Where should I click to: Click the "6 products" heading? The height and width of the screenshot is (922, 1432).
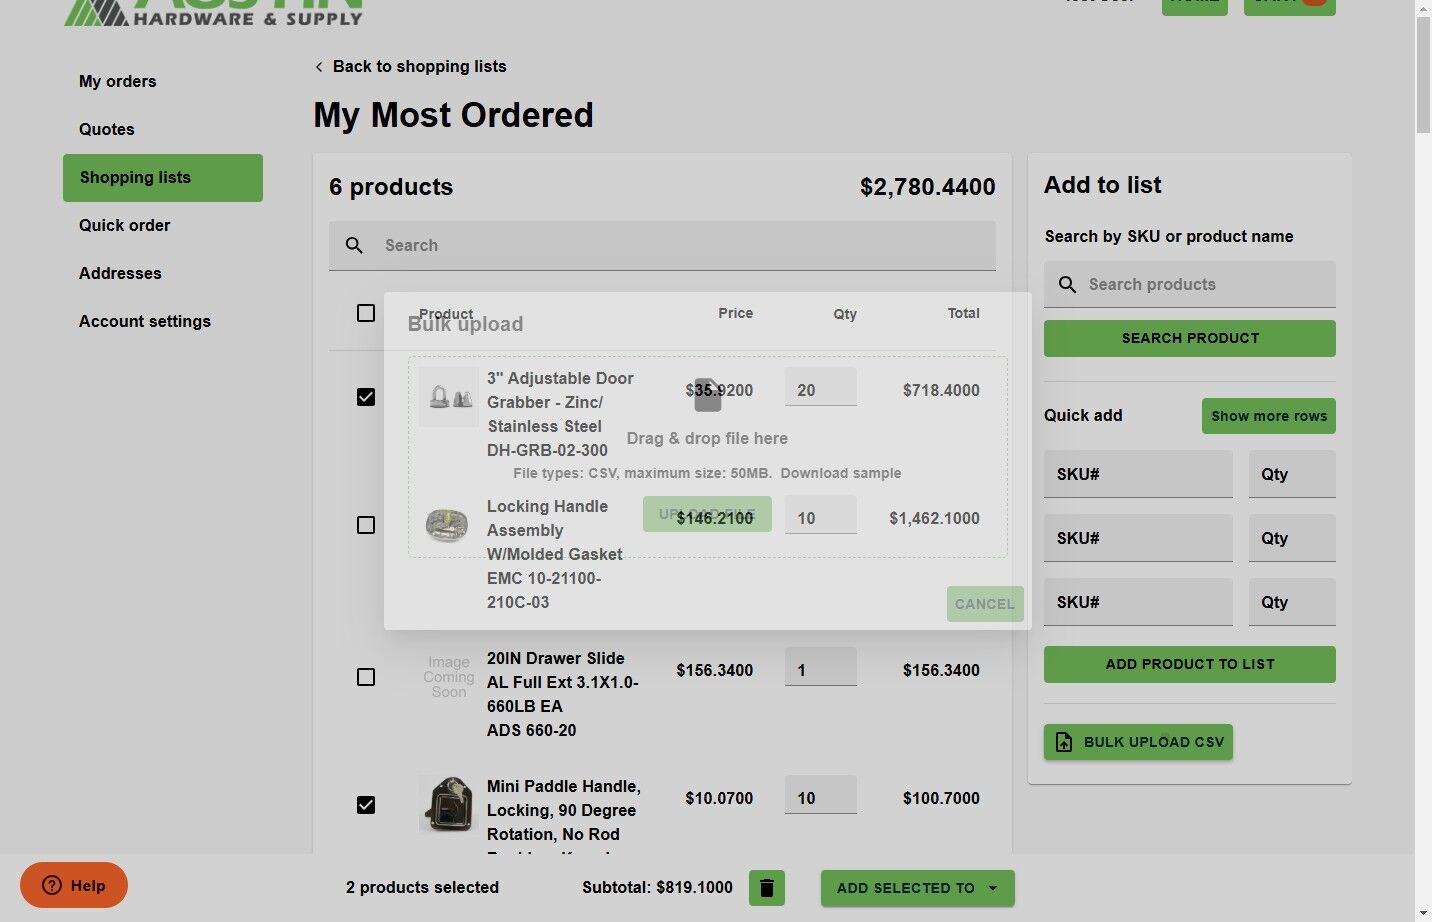[x=391, y=187]
